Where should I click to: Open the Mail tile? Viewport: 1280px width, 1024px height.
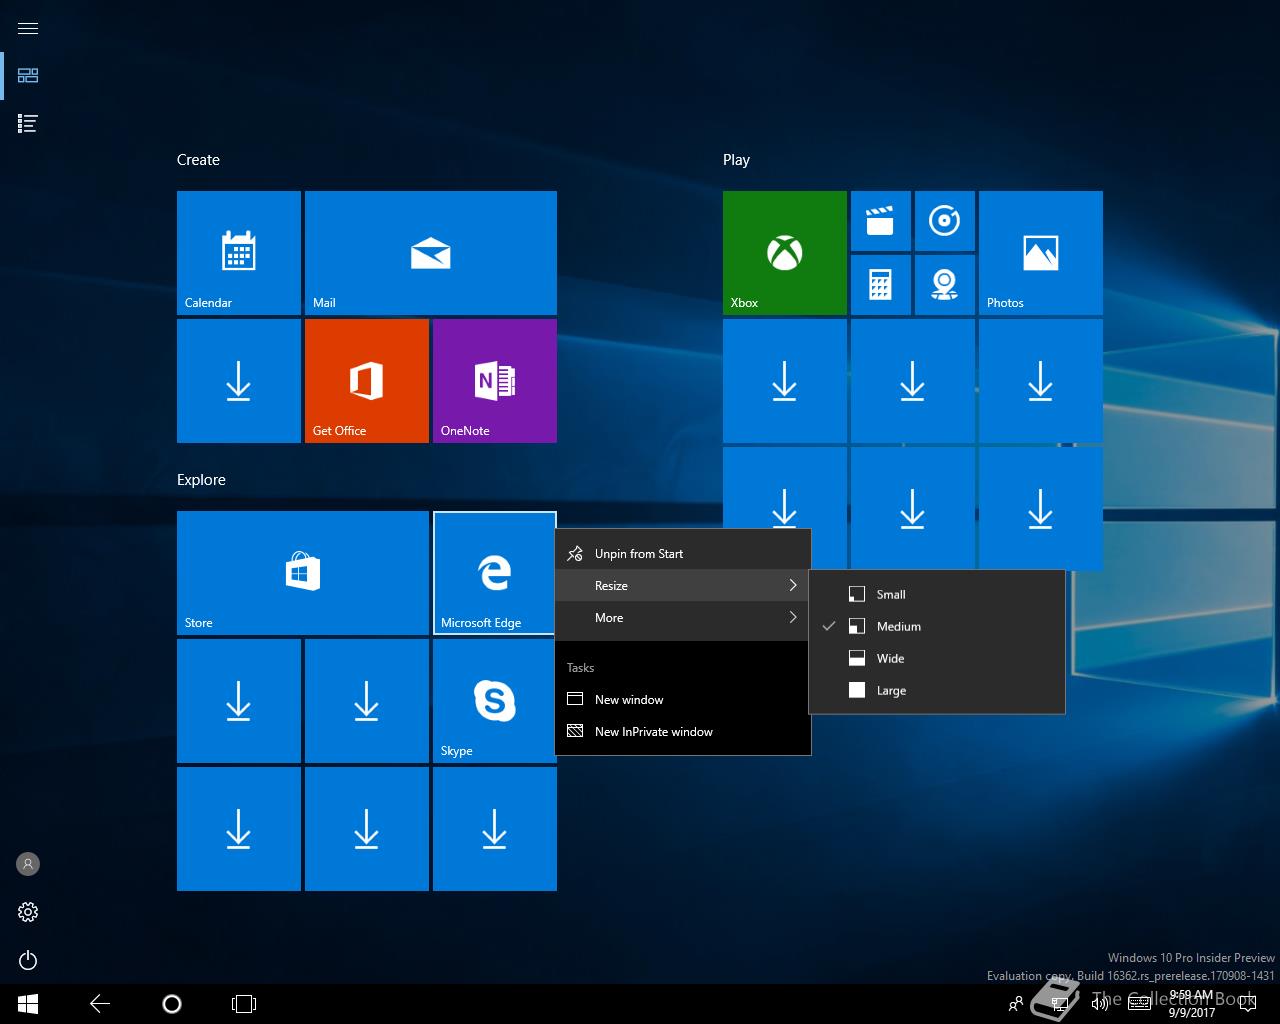[431, 253]
